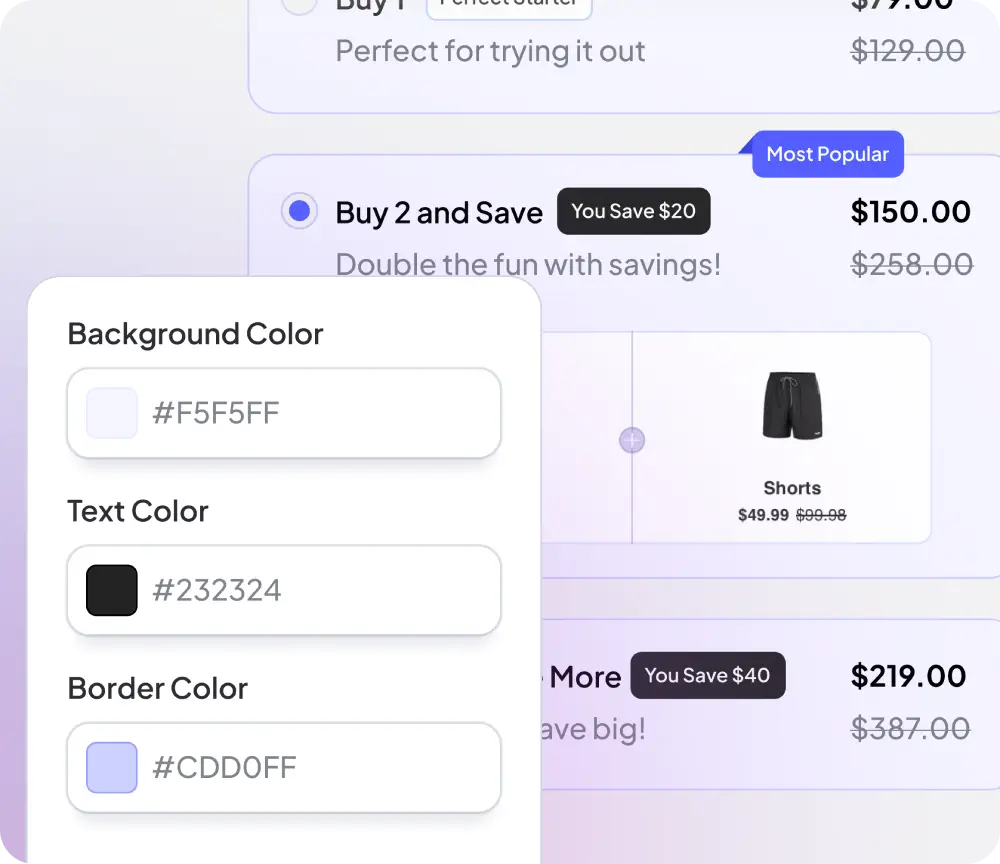Click the Double the fun with savings text
This screenshot has height=864, width=1000.
tap(528, 264)
